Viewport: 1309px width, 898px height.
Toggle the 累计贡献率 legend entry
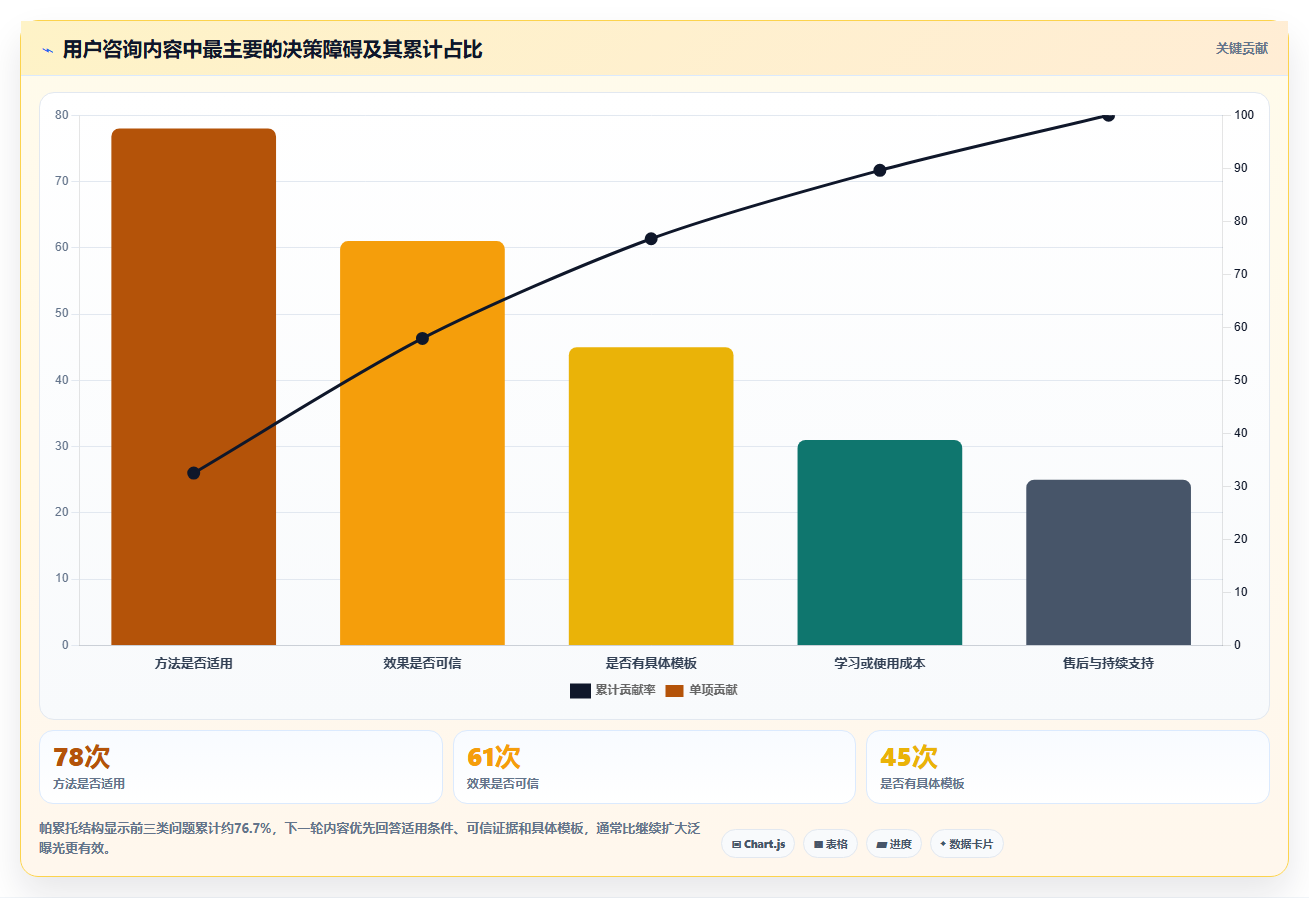click(613, 690)
